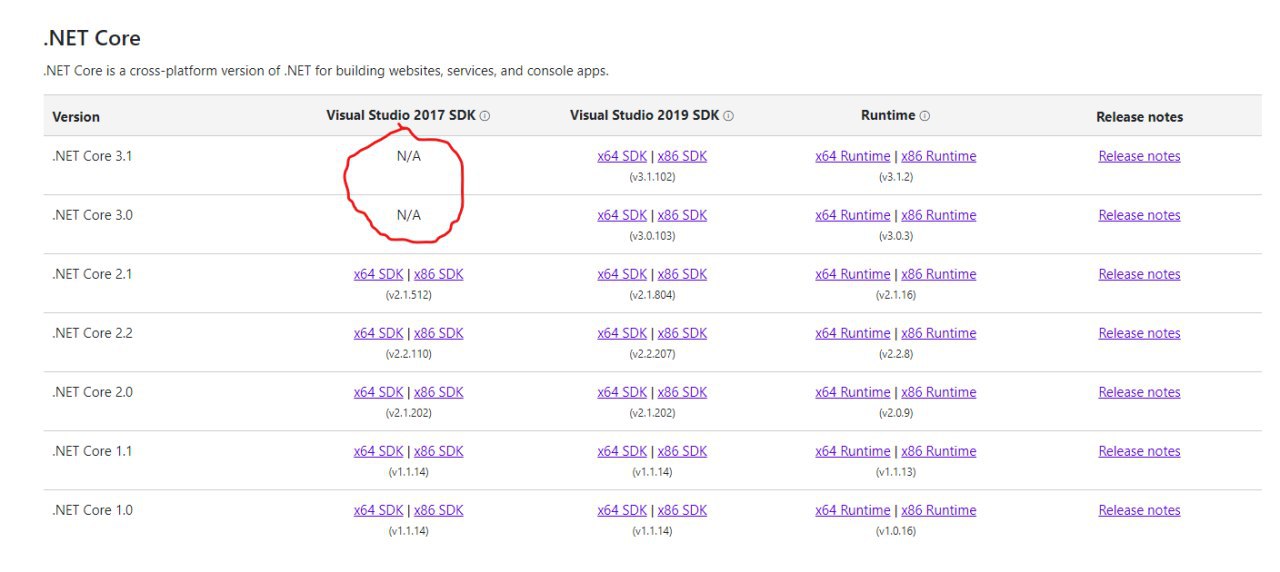Click info icon beside Runtime header
Viewport: 1280px width, 572px height.
point(925,116)
